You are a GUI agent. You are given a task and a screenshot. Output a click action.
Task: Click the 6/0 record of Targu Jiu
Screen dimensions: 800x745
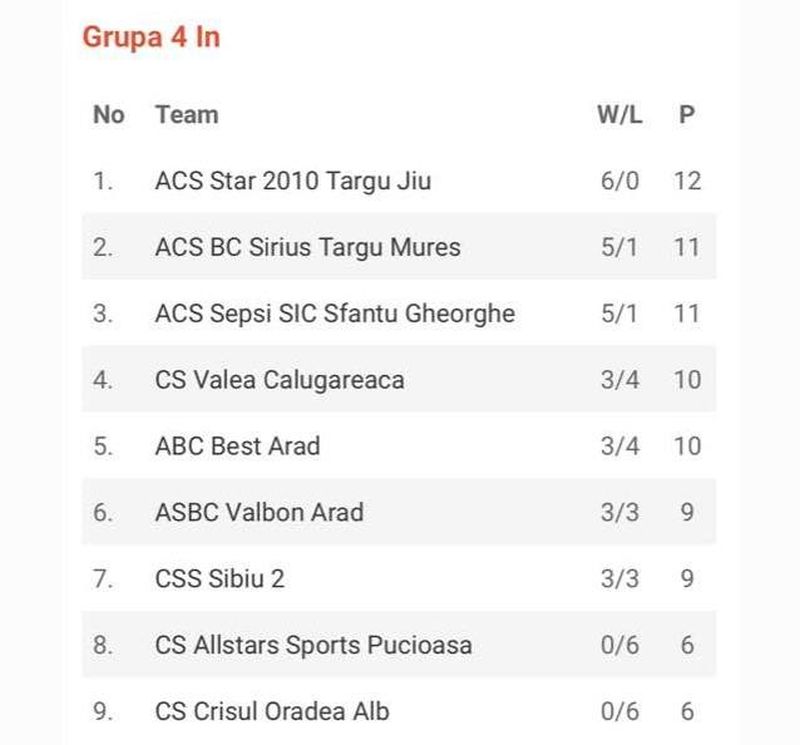coord(619,181)
